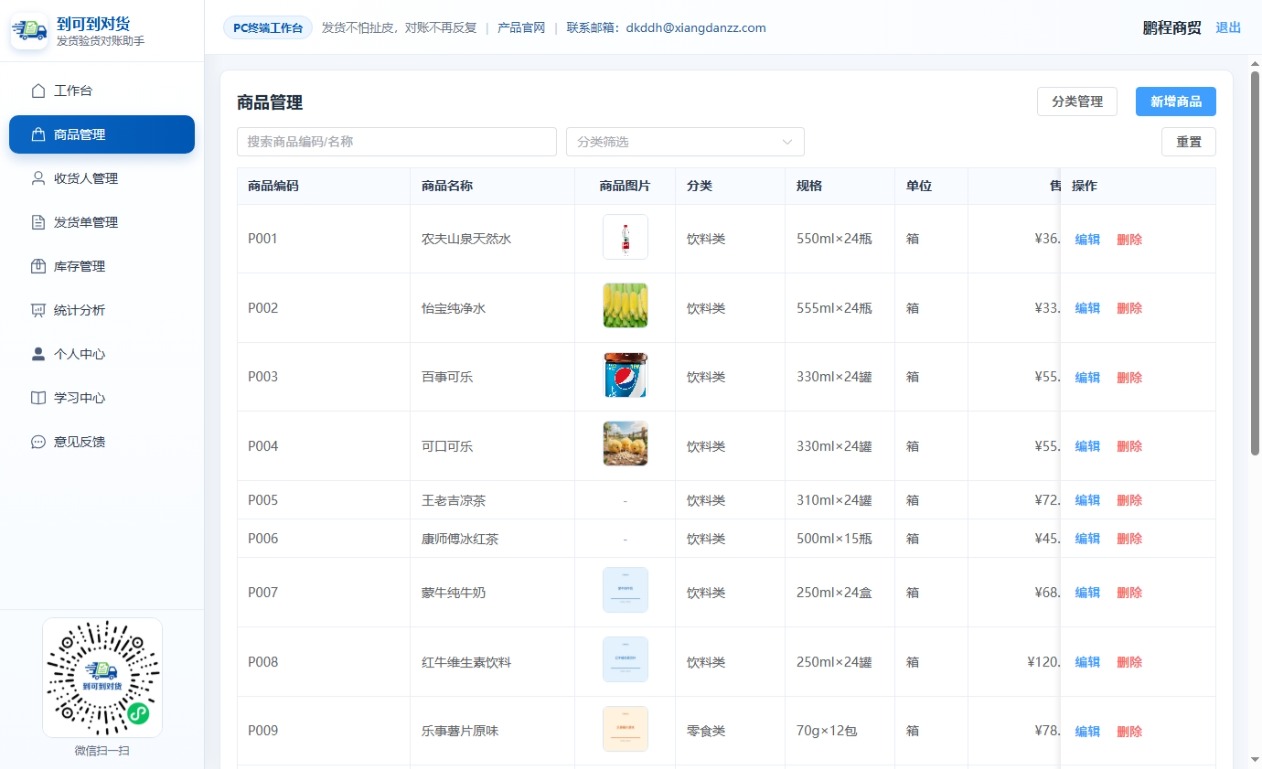Click the 收货人管理 person icon

pos(38,179)
